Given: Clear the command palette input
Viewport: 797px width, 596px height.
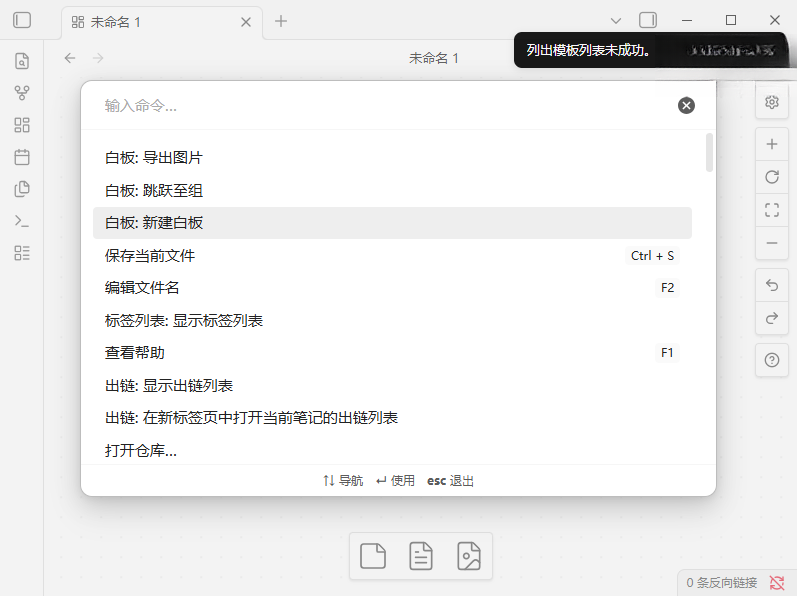Looking at the screenshot, I should click(686, 105).
